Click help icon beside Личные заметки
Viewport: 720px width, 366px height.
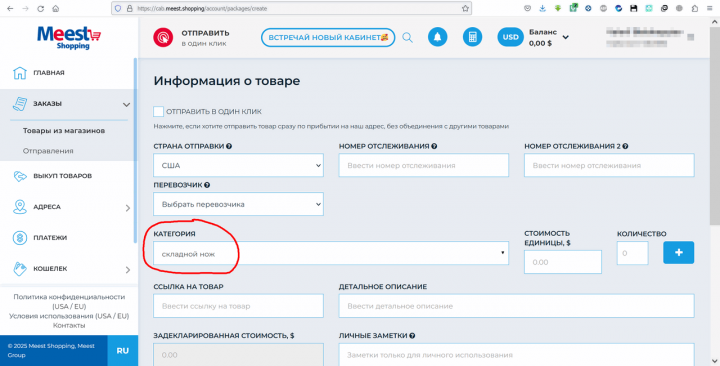412,336
